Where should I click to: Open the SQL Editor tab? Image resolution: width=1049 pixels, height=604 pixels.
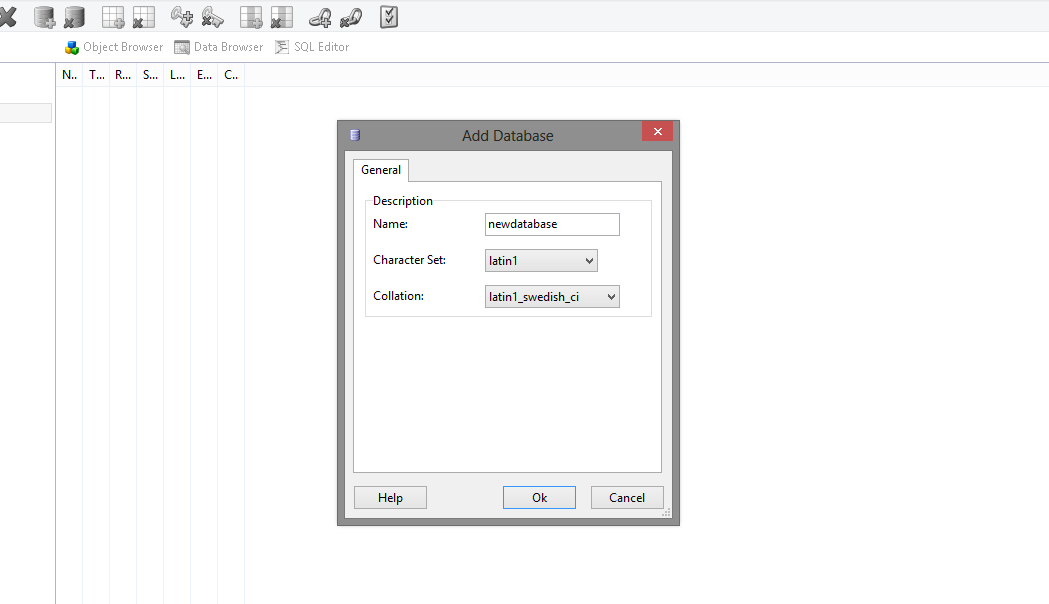click(312, 47)
